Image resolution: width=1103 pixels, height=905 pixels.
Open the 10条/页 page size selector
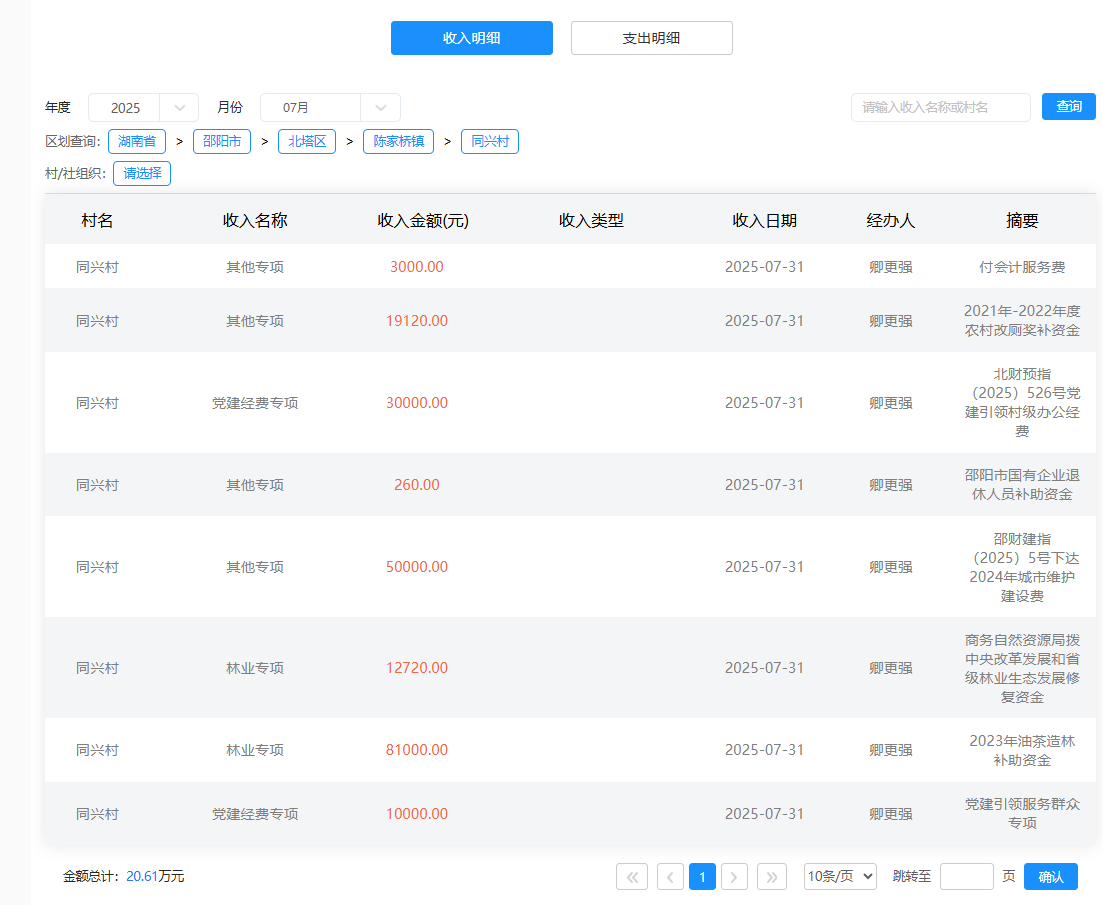click(840, 877)
